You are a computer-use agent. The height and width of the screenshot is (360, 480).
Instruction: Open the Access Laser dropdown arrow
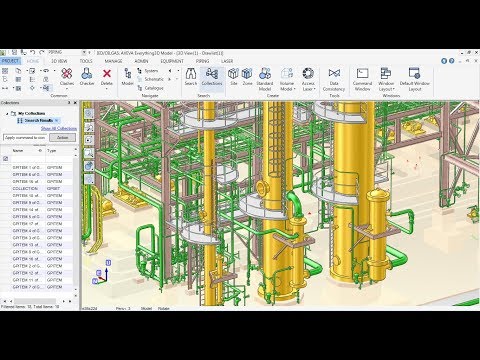[x=314, y=89]
